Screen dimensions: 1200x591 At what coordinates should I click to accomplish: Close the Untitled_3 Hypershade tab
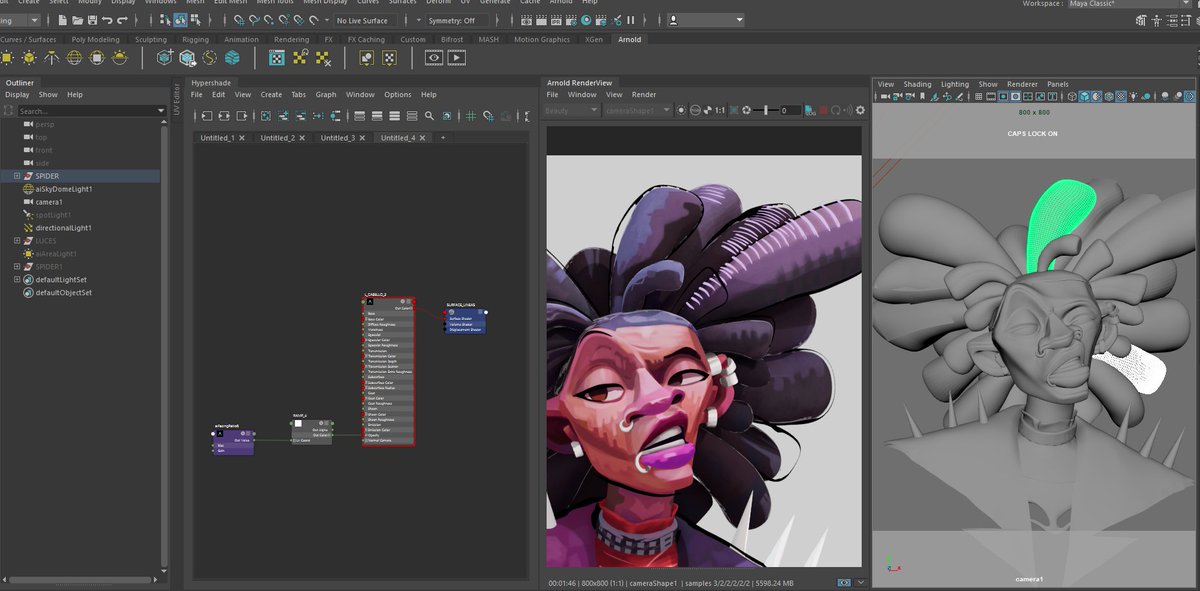[362, 137]
